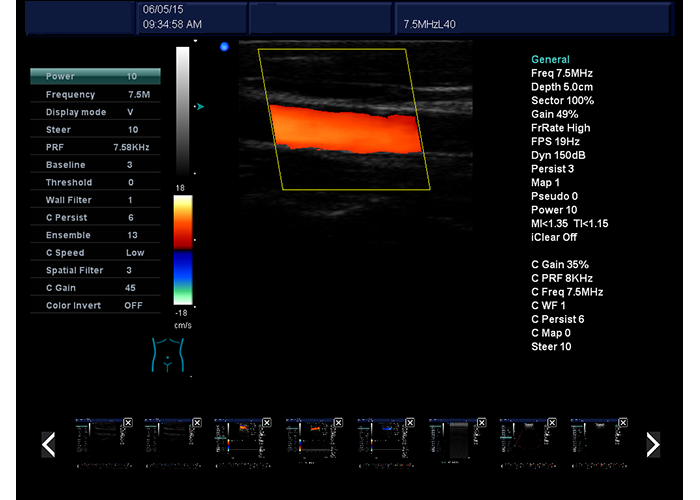Click the blue probe orientation dot
700x500 pixels.
point(224,46)
